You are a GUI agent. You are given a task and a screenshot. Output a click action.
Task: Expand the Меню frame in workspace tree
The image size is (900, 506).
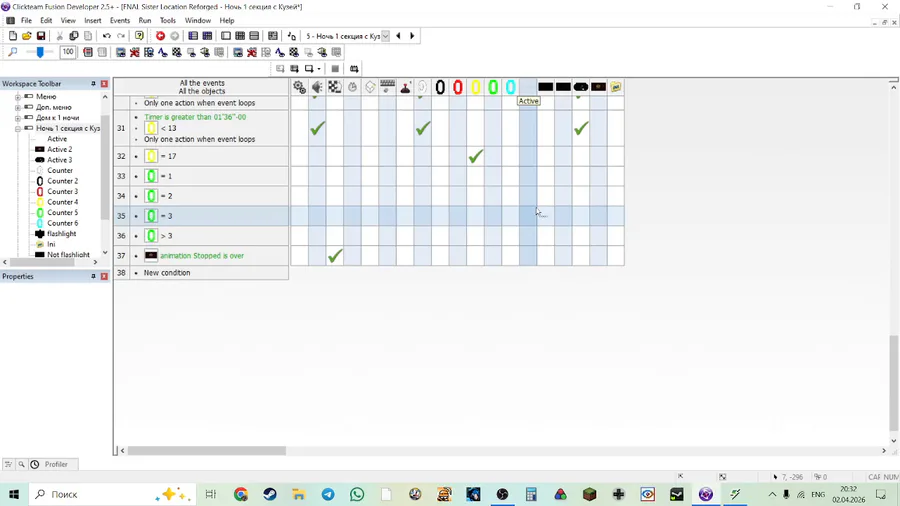point(18,97)
